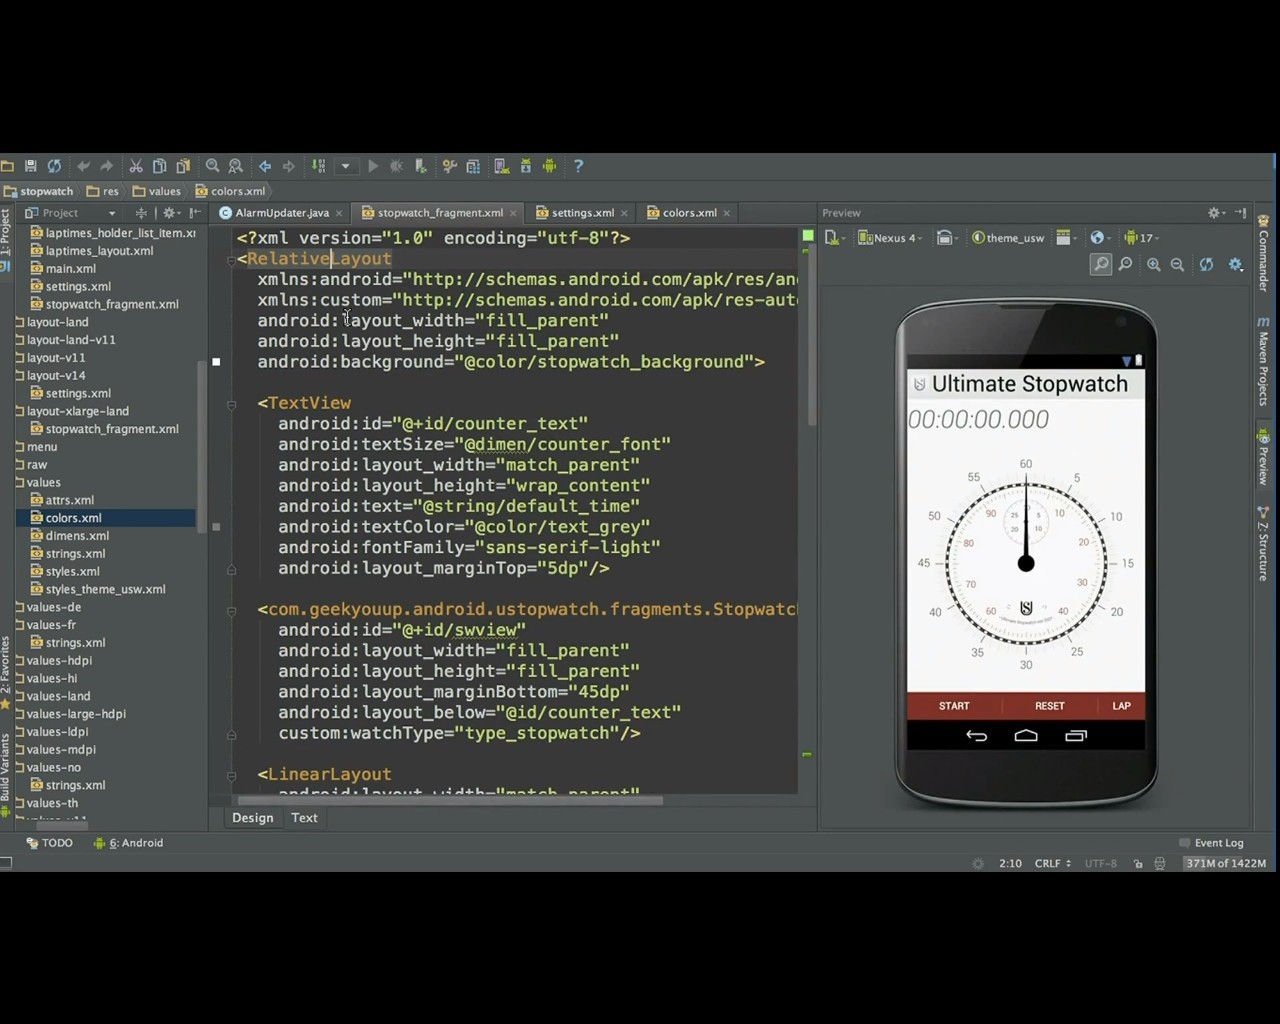Image resolution: width=1280 pixels, height=1024 pixels.
Task: Open the Android Device Monitor icon
Action: pos(549,166)
